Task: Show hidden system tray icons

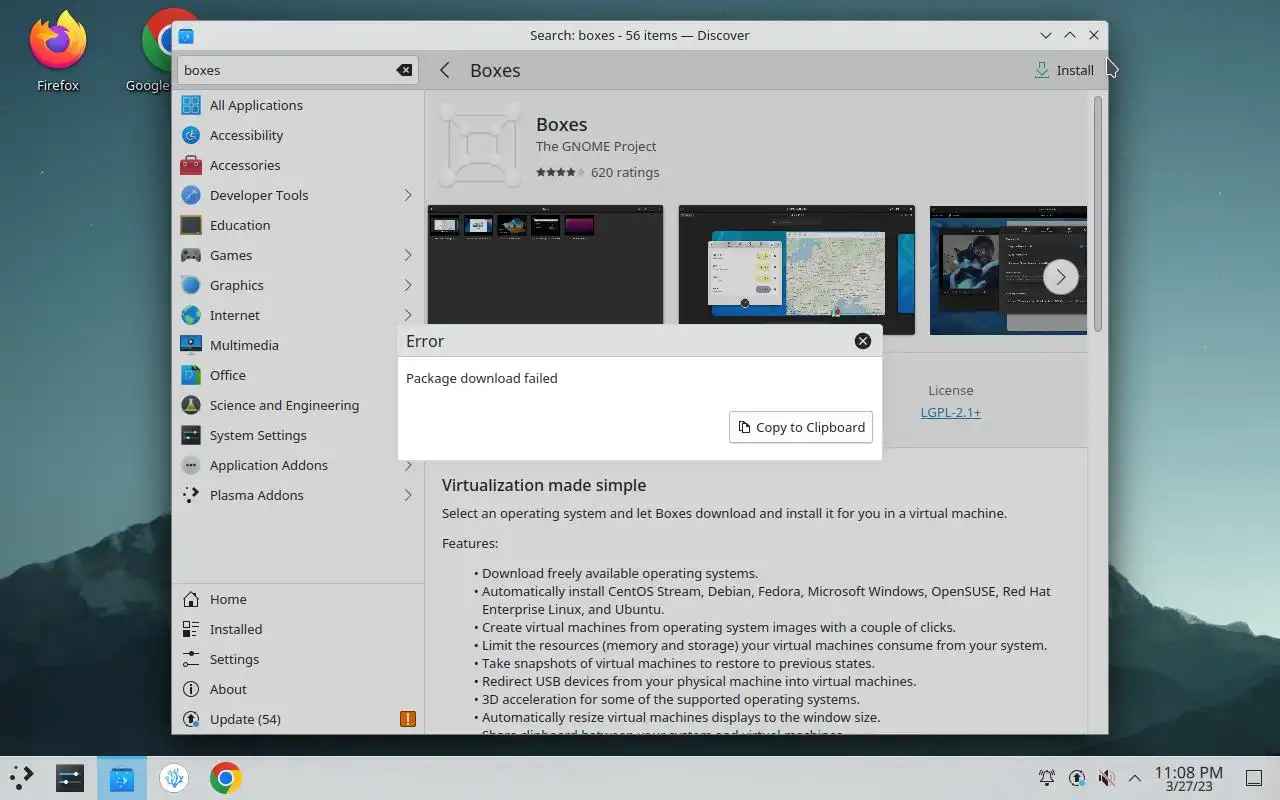Action: pyautogui.click(x=1135, y=778)
